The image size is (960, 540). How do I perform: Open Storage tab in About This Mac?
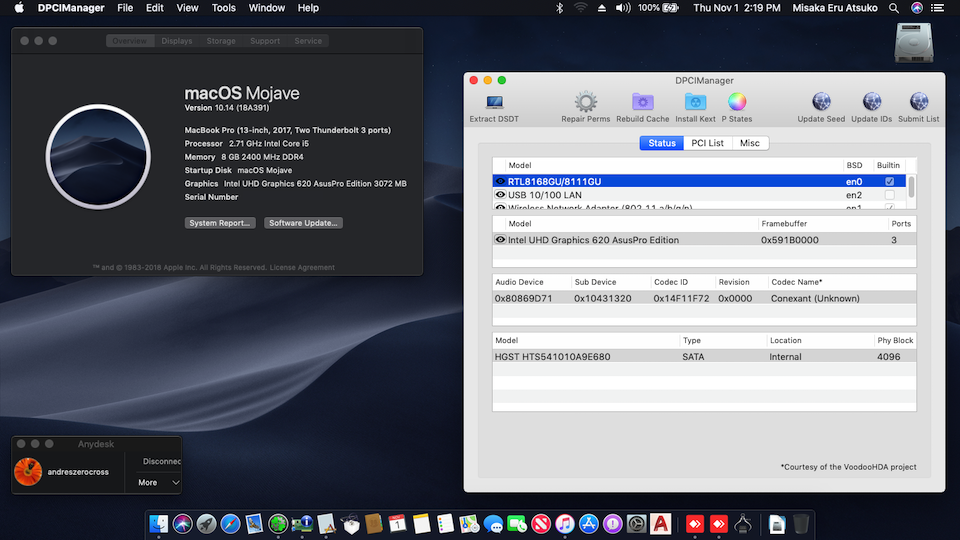pyautogui.click(x=221, y=41)
